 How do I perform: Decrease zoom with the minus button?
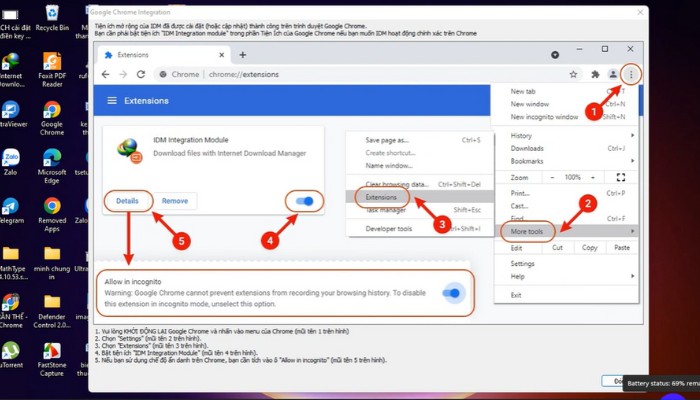click(x=552, y=177)
